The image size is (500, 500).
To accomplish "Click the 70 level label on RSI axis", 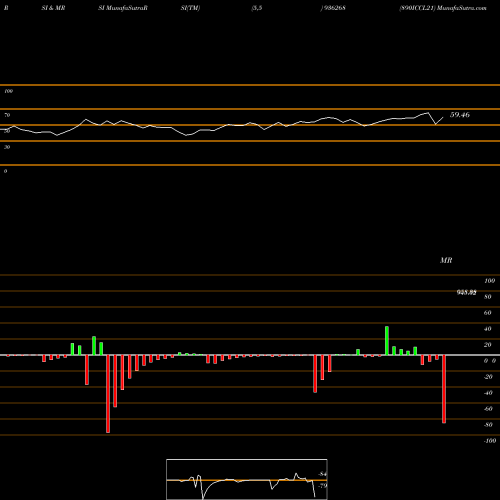I will (7, 115).
